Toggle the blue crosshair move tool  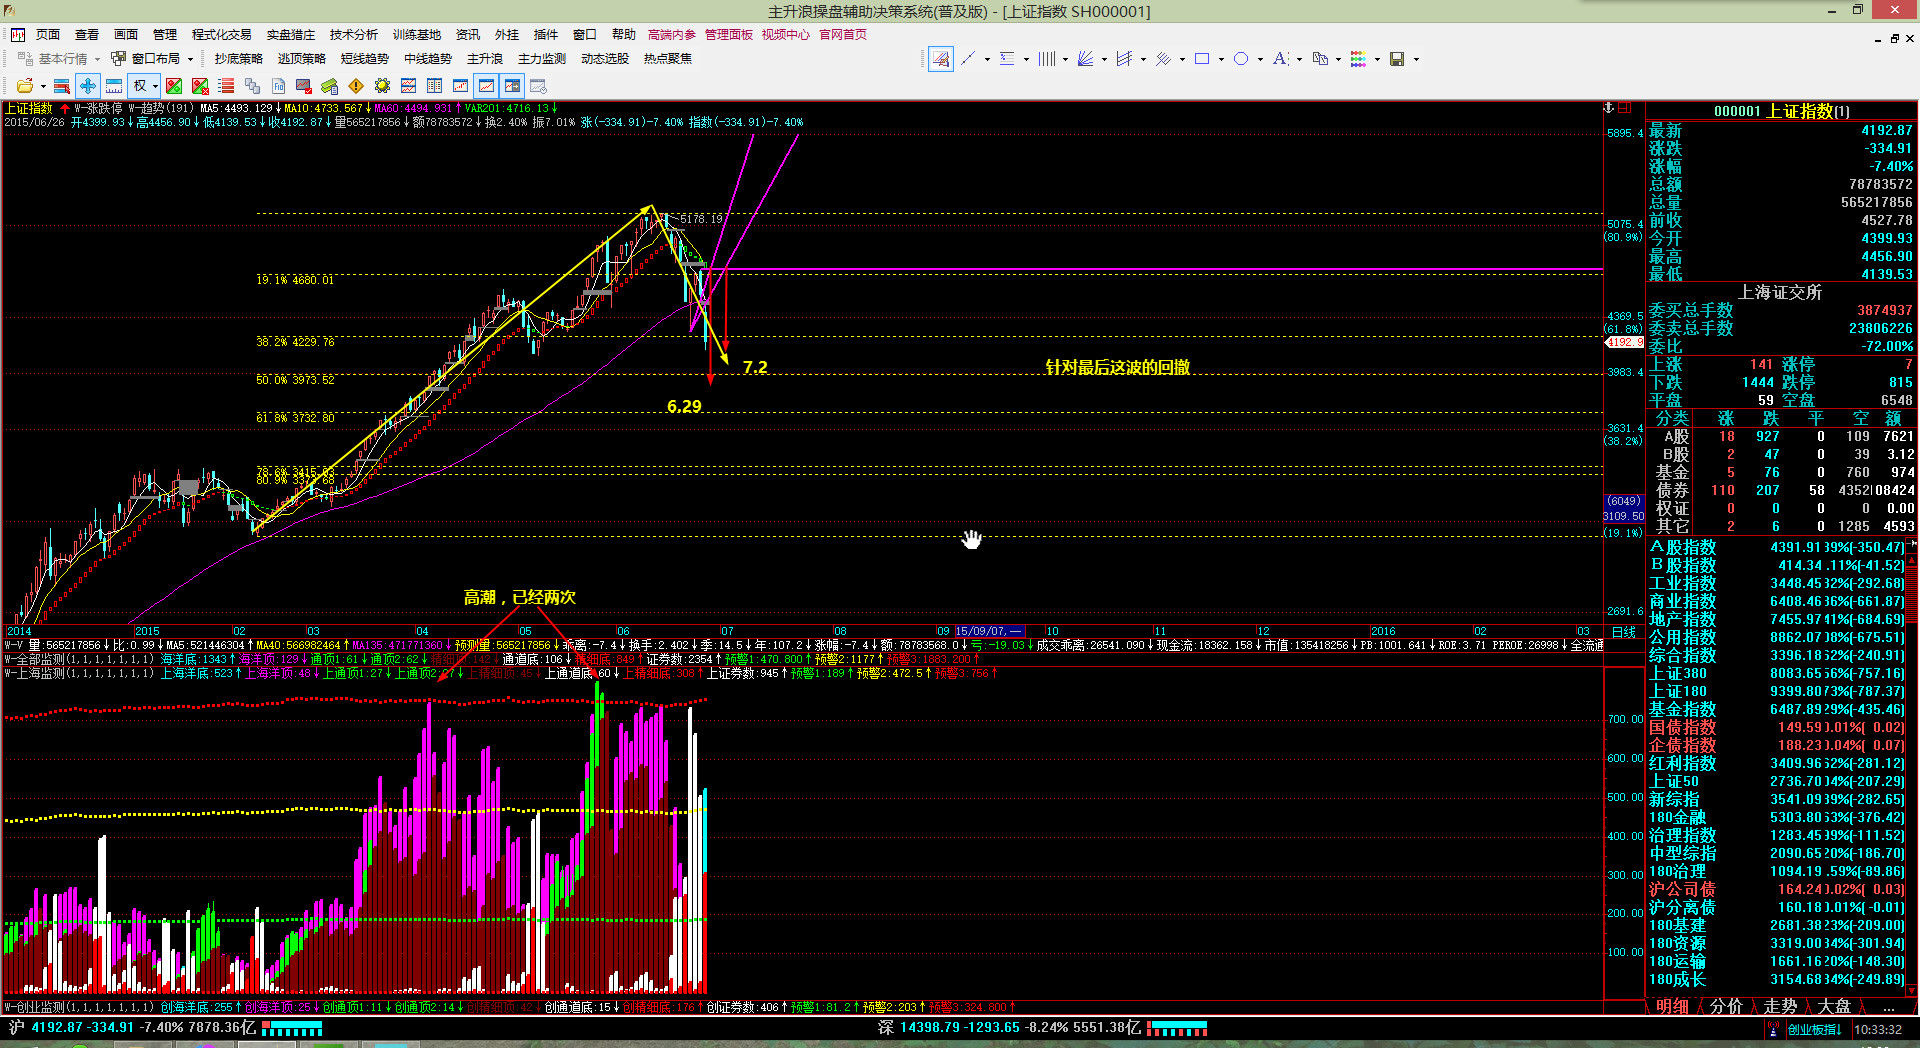(x=88, y=86)
